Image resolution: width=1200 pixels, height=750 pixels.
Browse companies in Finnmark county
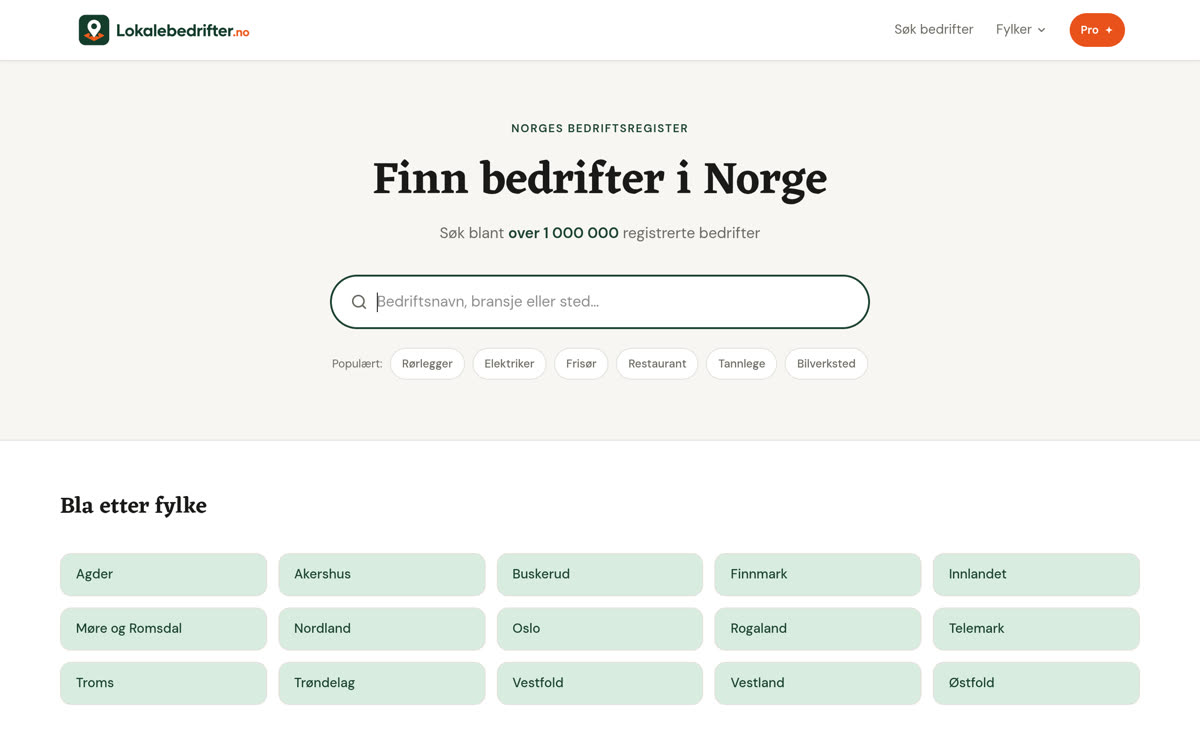tap(818, 574)
